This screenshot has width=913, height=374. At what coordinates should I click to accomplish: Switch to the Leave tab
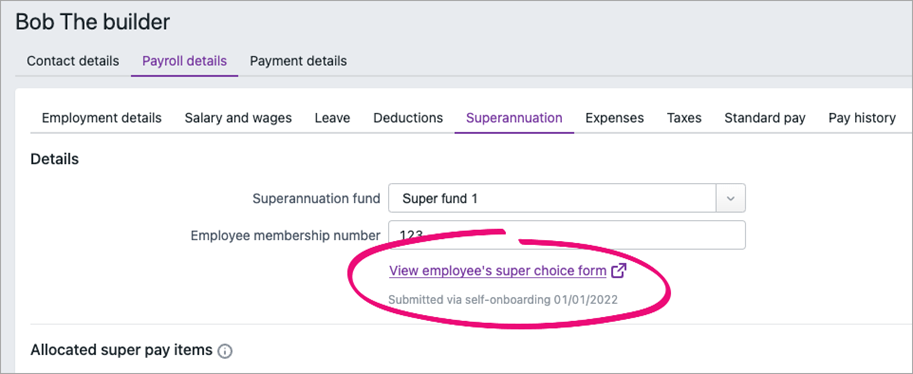tap(332, 118)
